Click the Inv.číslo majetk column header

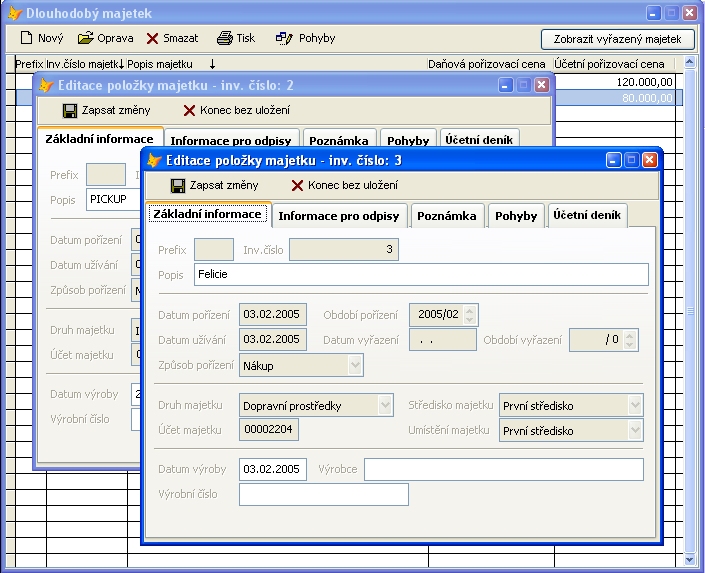pos(85,64)
